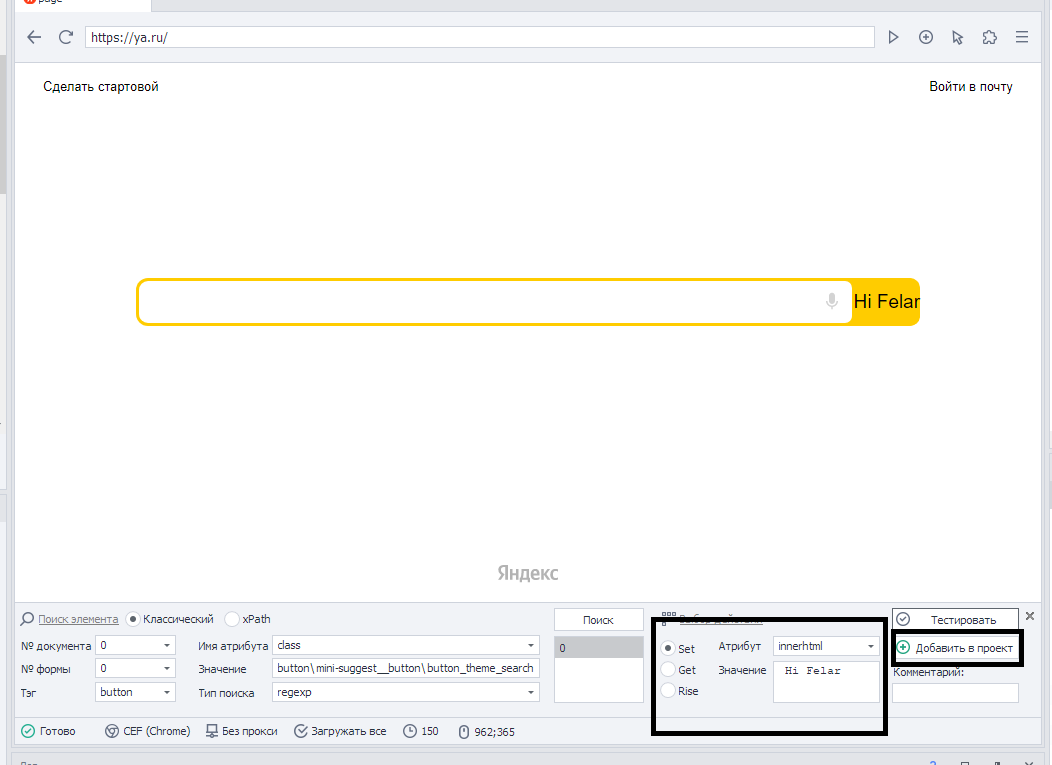Open the Поиск элемента link
Image resolution: width=1052 pixels, height=765 pixels.
(78, 619)
